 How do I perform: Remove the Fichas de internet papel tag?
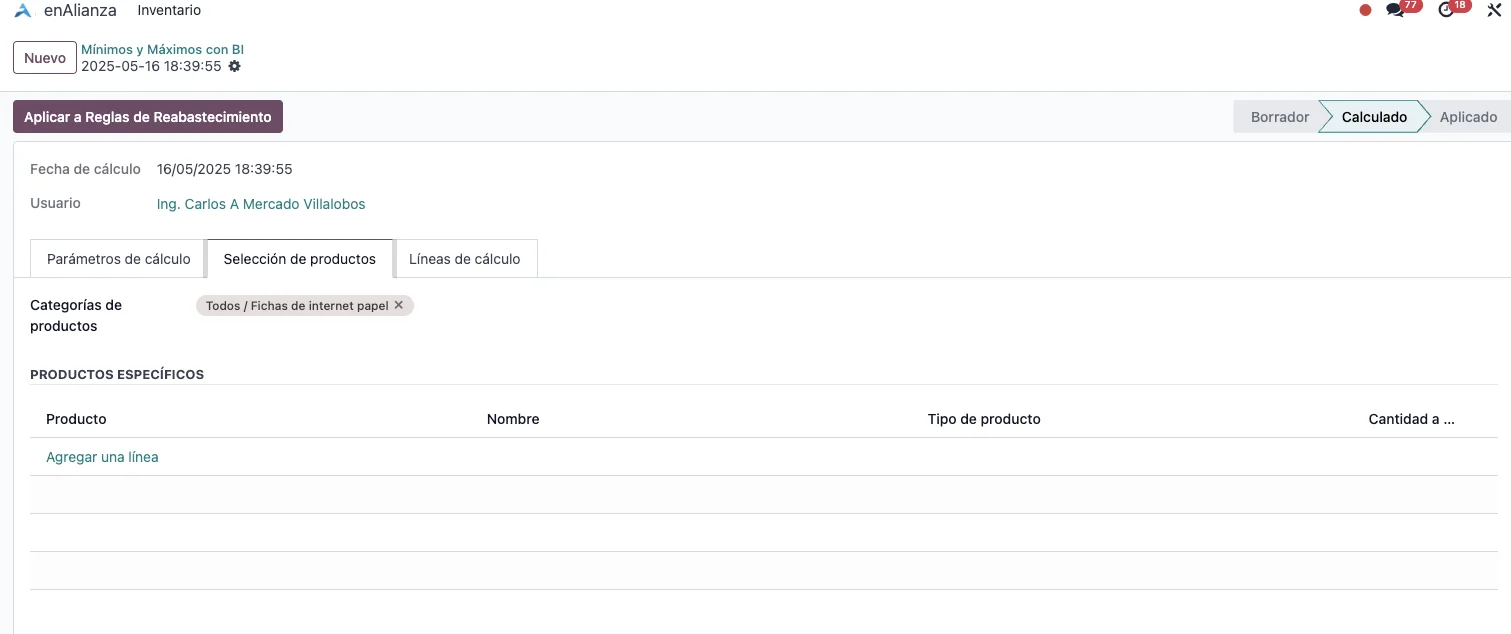click(399, 305)
